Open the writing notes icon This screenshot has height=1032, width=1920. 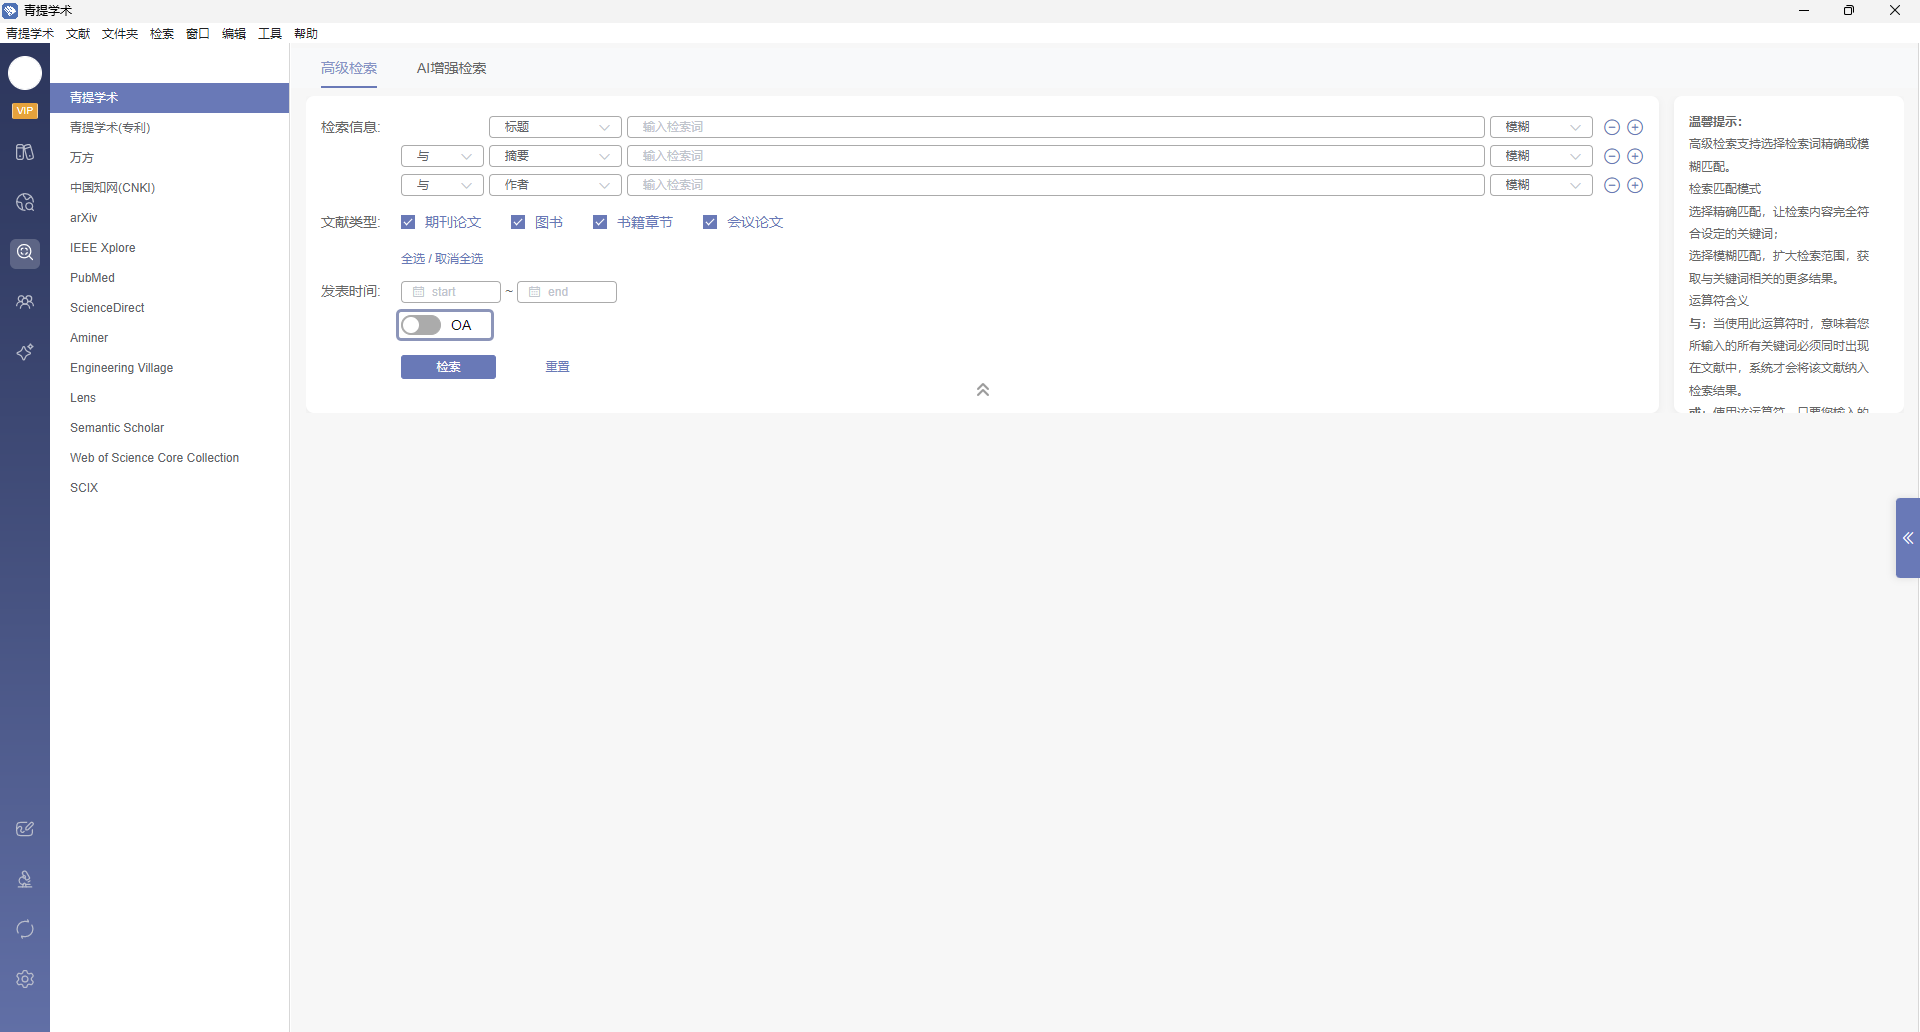(25, 829)
